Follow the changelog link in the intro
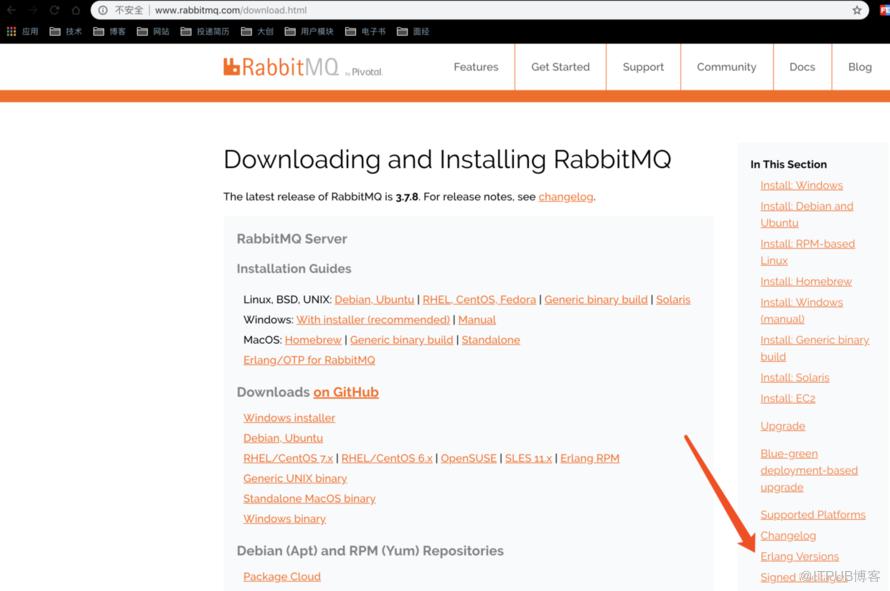This screenshot has width=890, height=591. [566, 196]
